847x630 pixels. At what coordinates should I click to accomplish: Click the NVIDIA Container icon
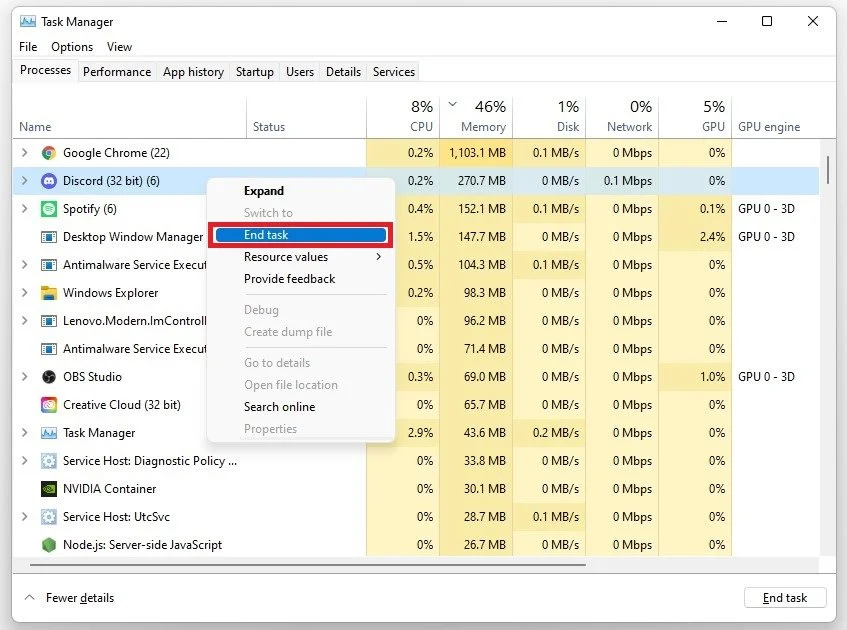coord(49,489)
